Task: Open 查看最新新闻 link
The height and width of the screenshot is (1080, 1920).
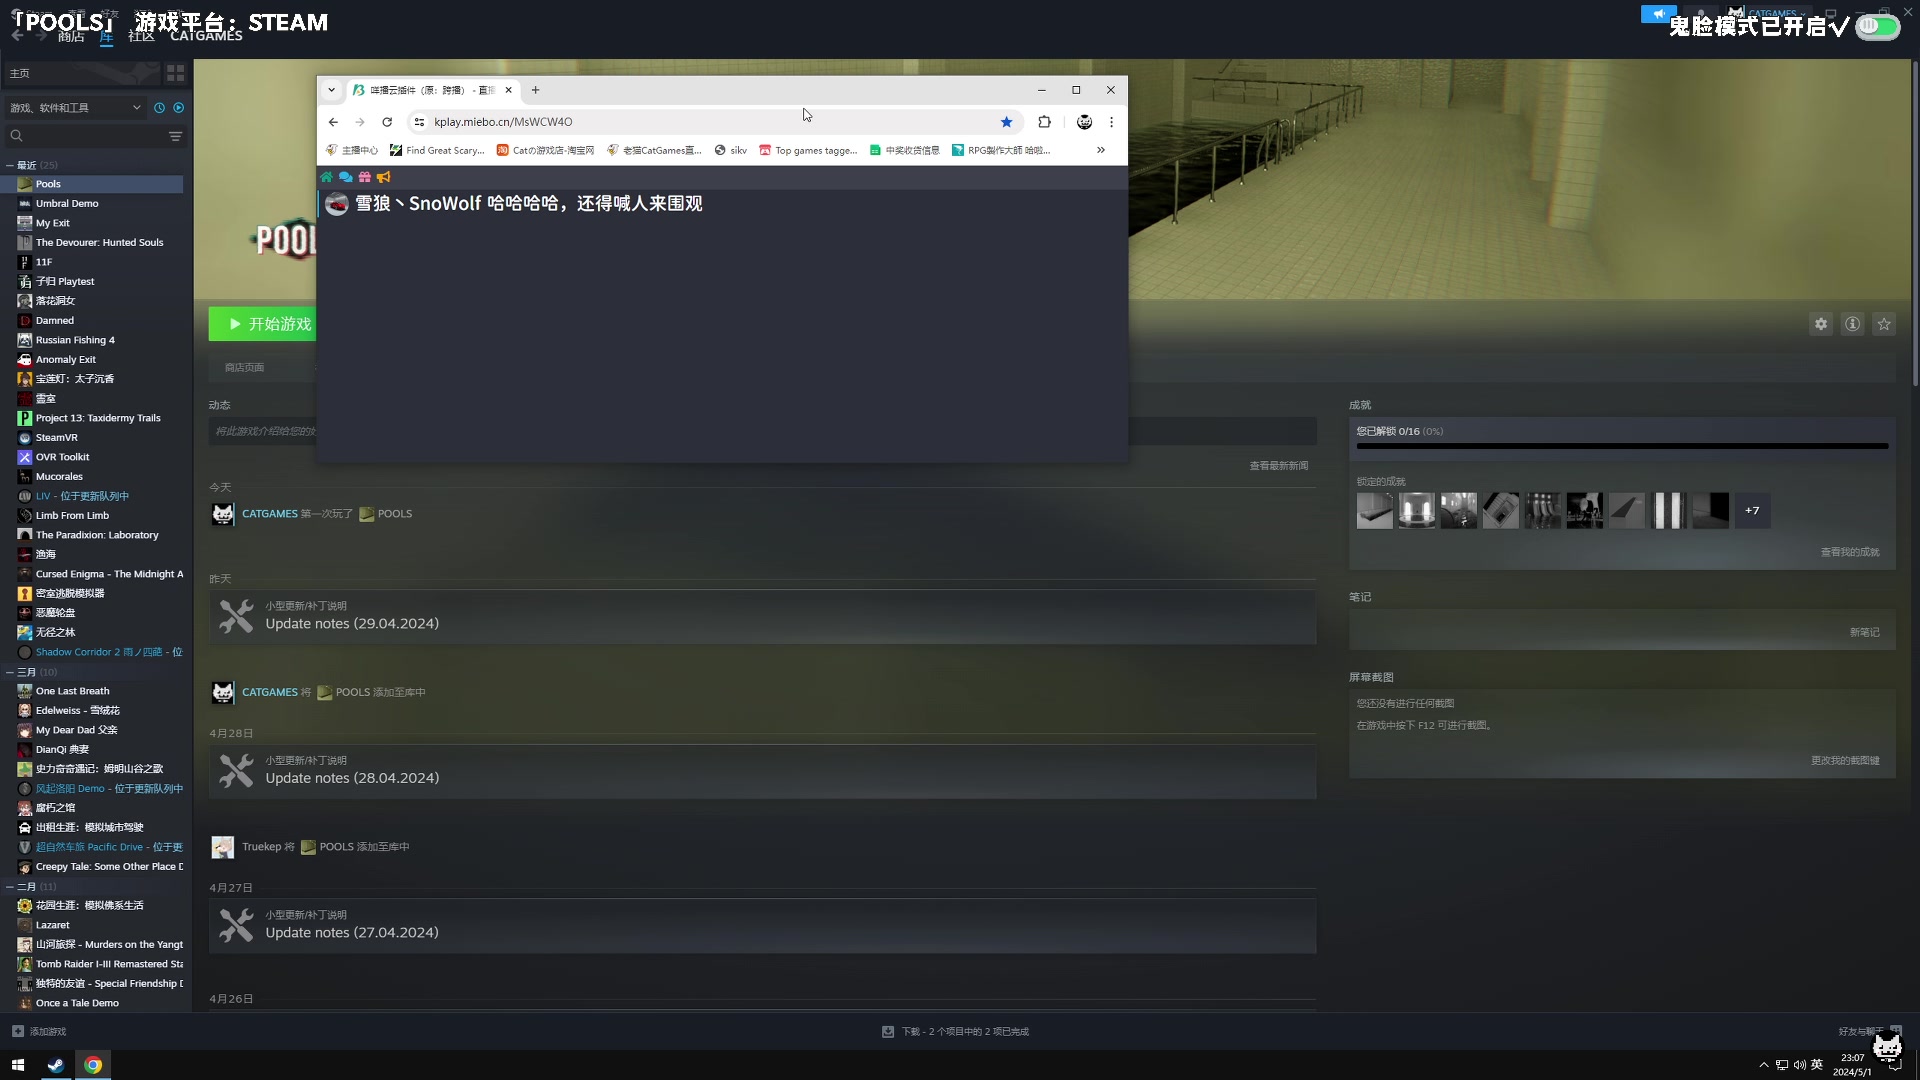Action: 1278,466
